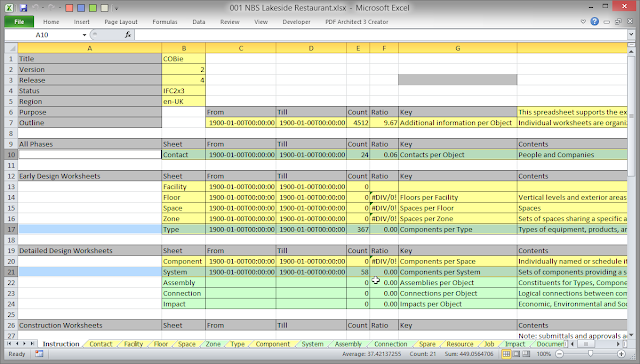
Task: Open the Data ribbon tab
Action: coord(199,22)
